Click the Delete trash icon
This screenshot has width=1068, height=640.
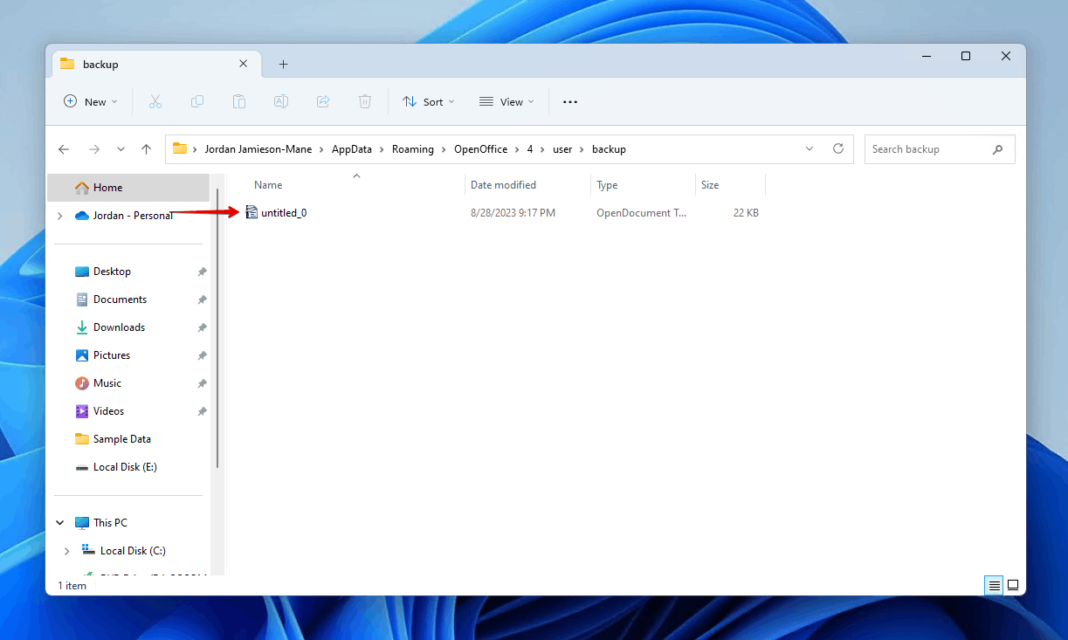[x=364, y=101]
